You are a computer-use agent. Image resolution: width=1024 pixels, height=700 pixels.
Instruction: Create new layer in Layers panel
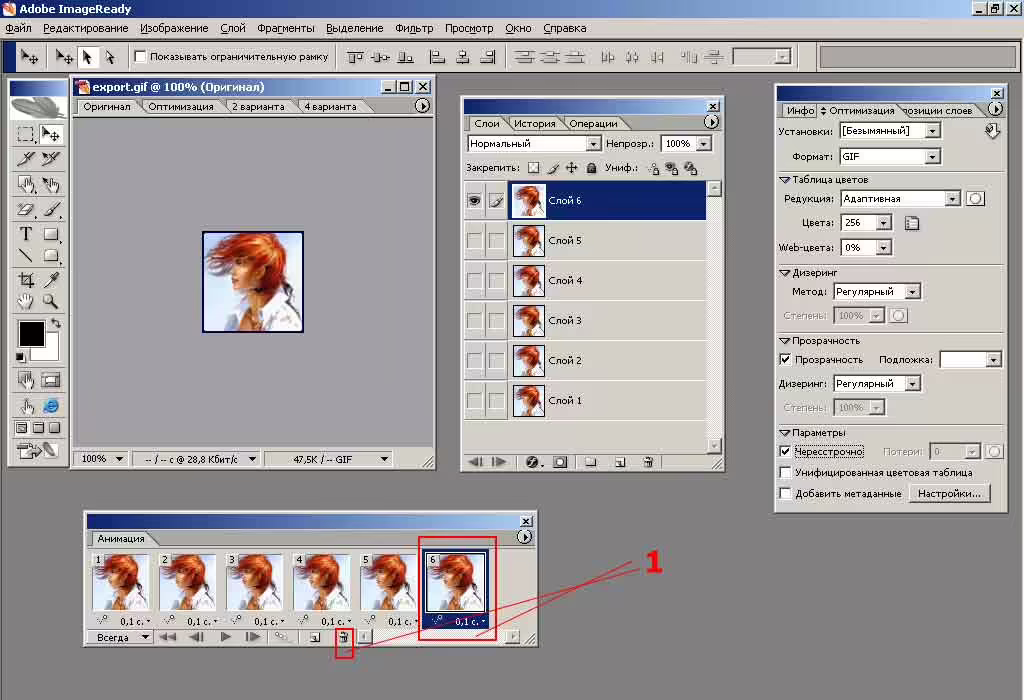tap(620, 462)
